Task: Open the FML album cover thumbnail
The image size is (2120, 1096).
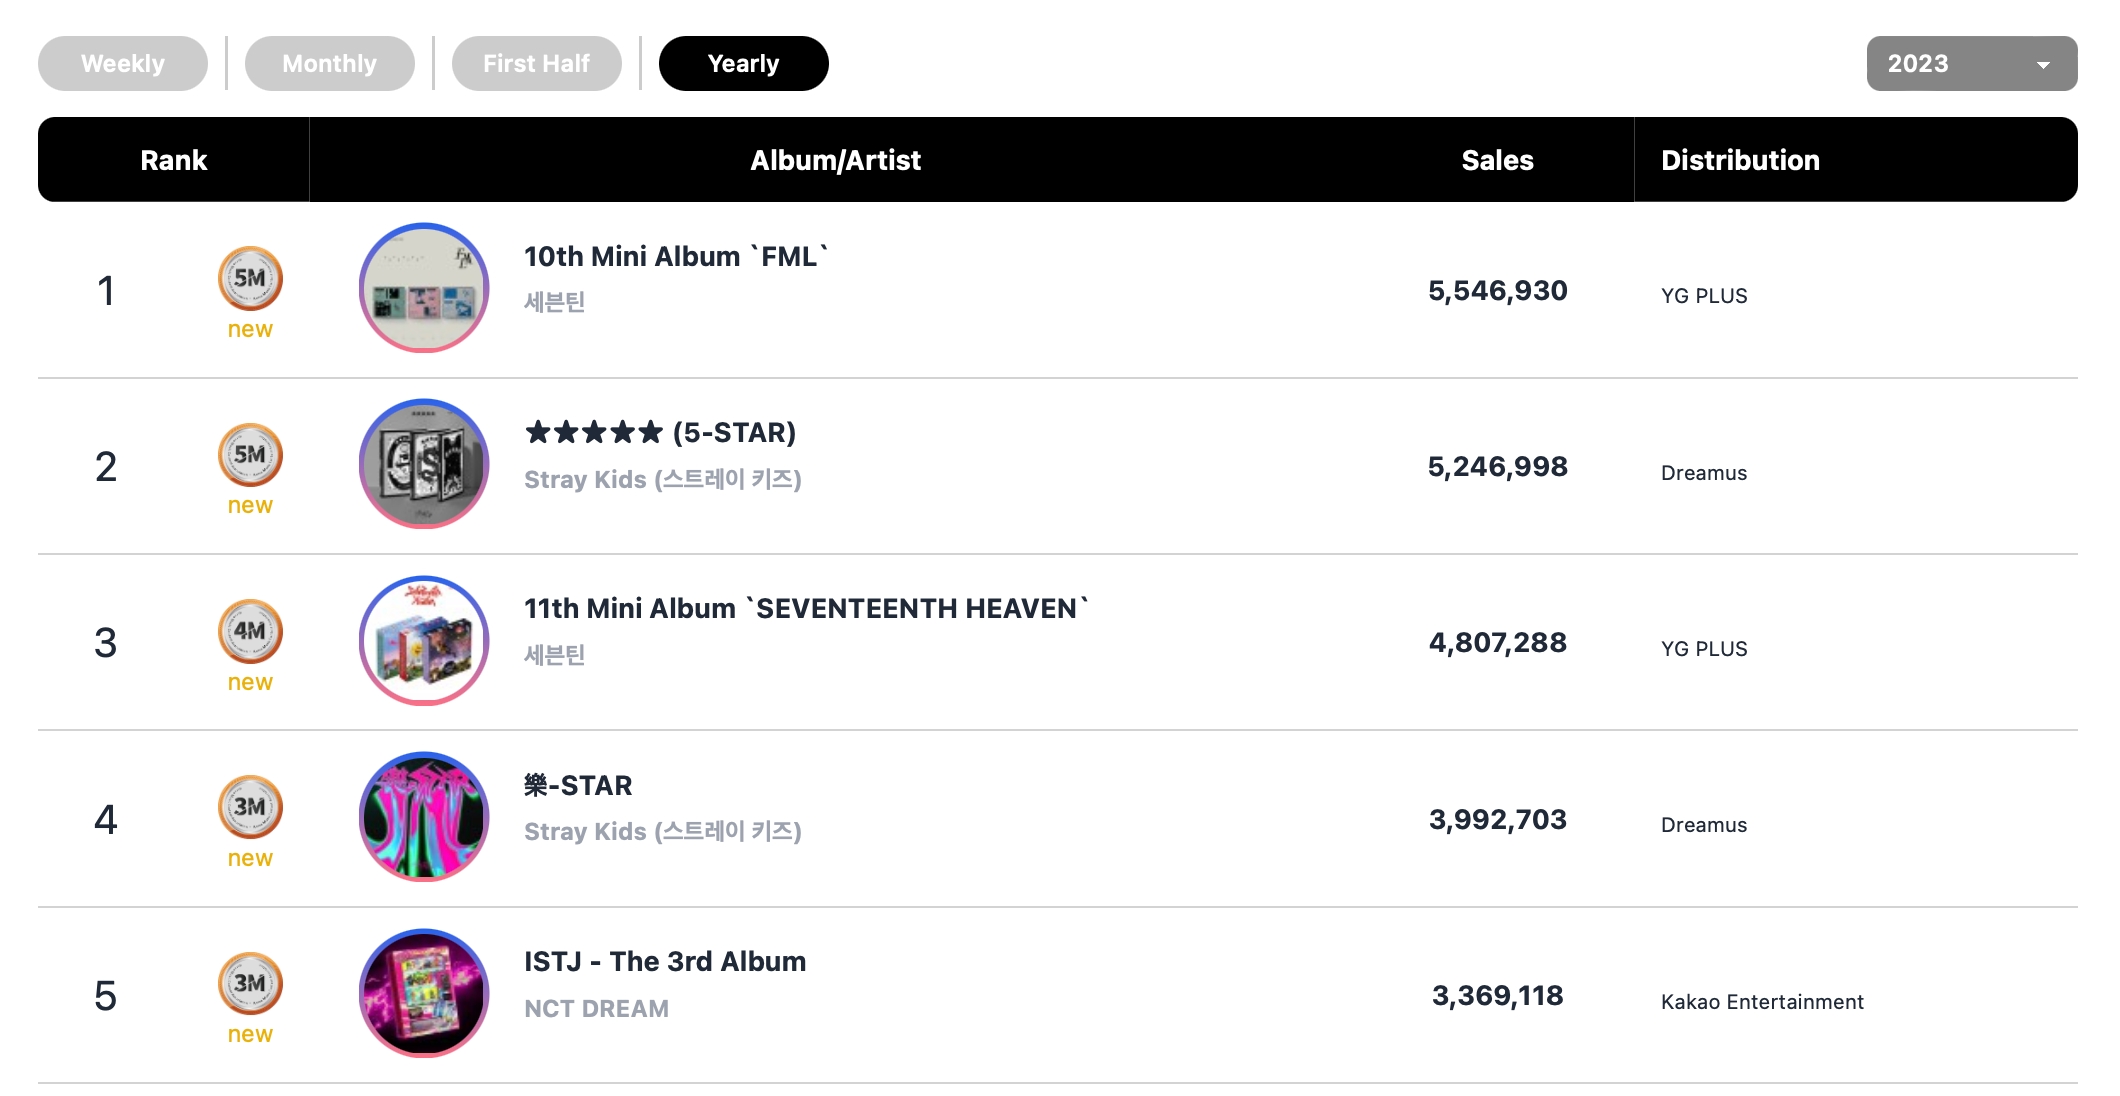Action: 424,288
